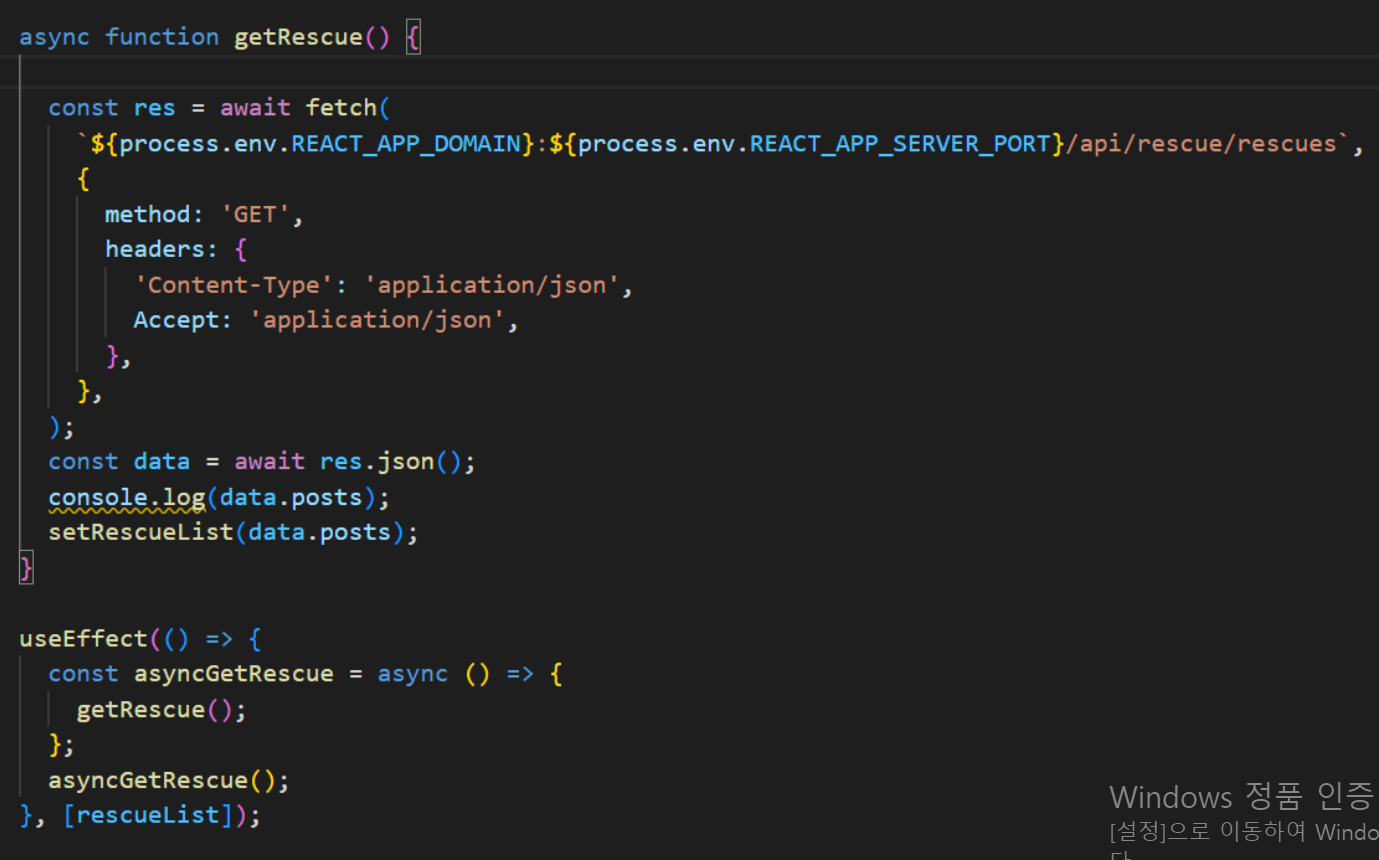1379x860 pixels.
Task: Click 'application/json' on the Content-Type line
Action: (491, 285)
